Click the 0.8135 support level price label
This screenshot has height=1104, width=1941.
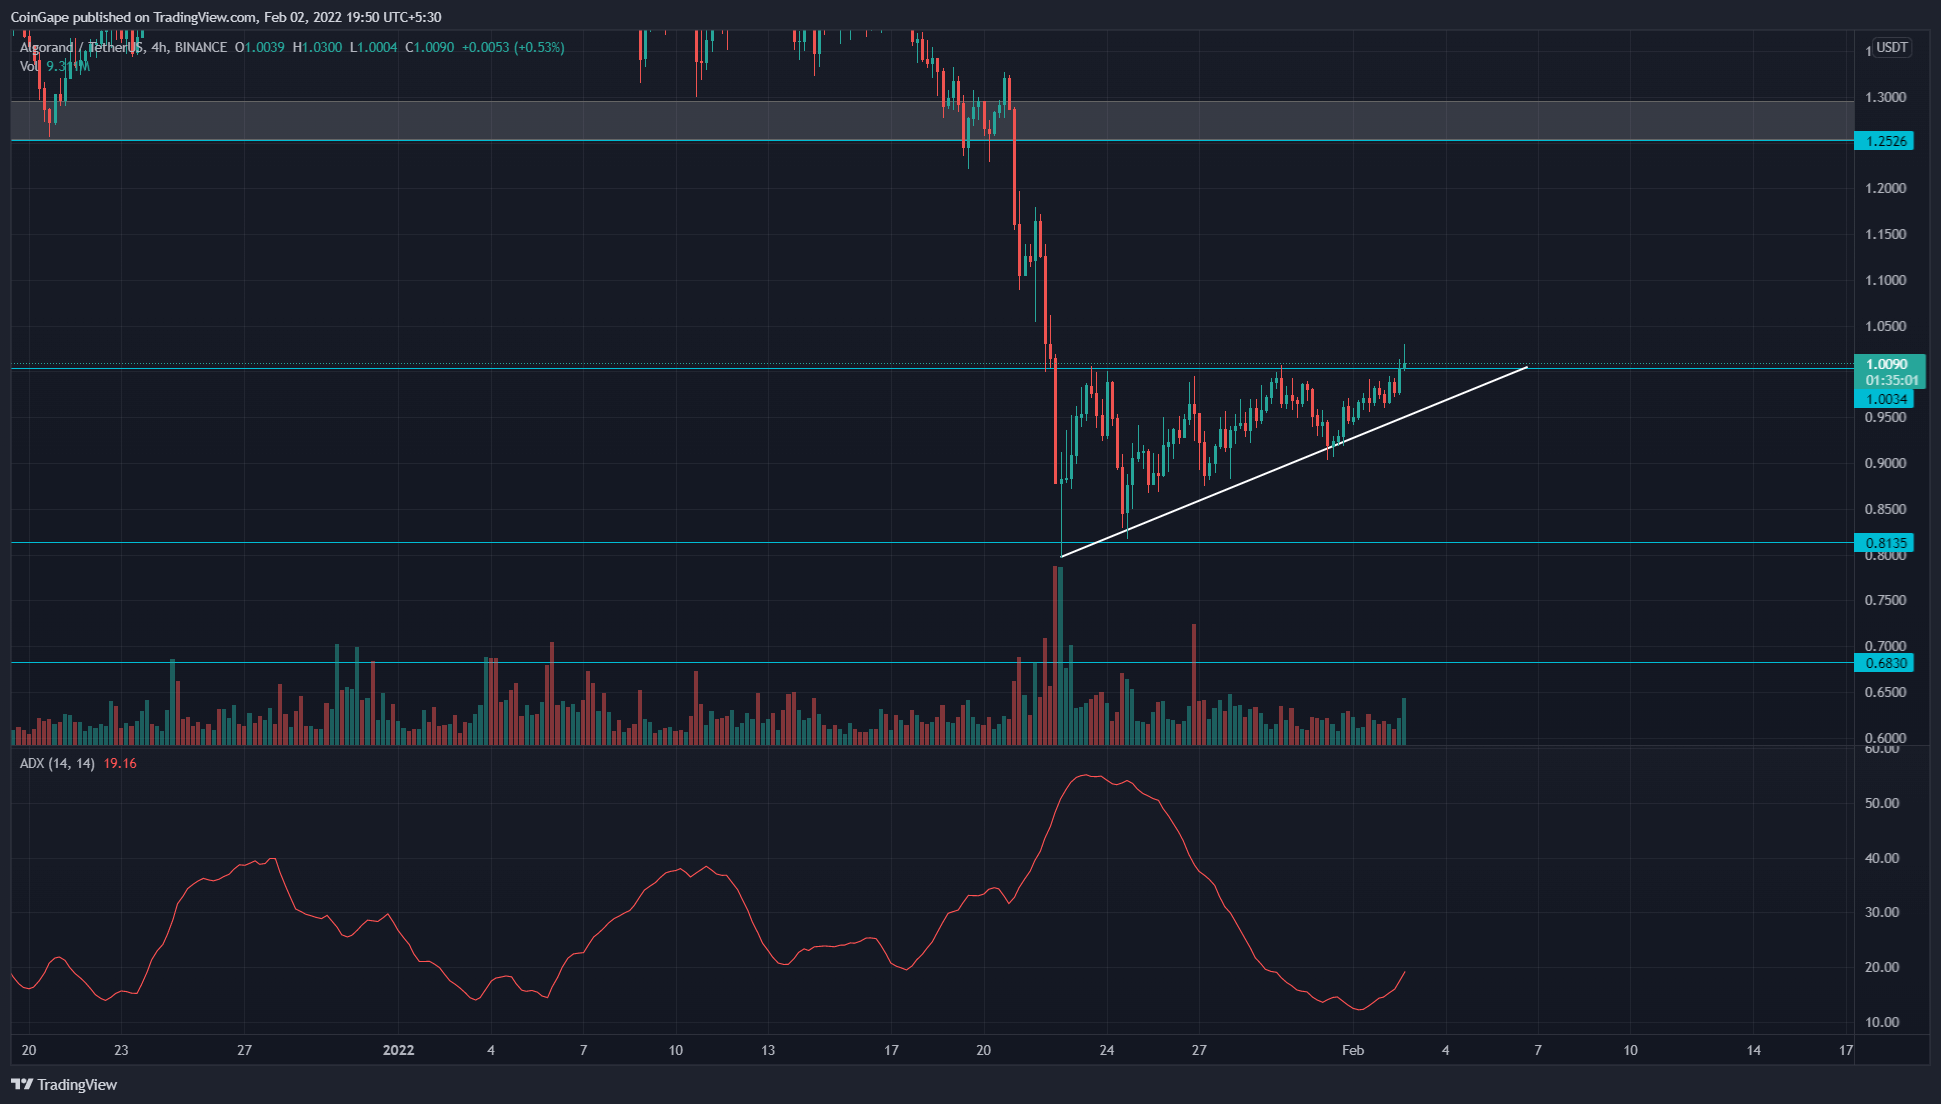[x=1884, y=543]
